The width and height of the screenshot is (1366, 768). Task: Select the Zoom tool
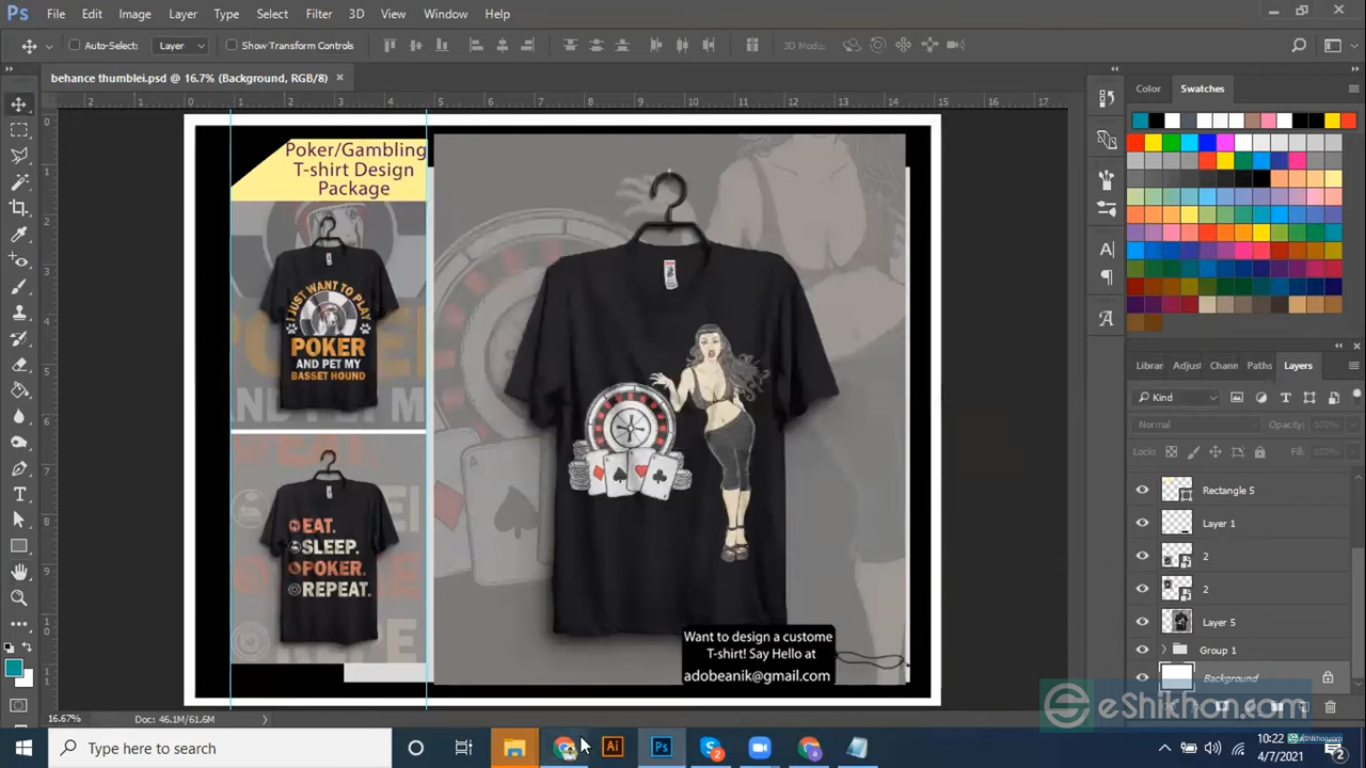point(19,598)
